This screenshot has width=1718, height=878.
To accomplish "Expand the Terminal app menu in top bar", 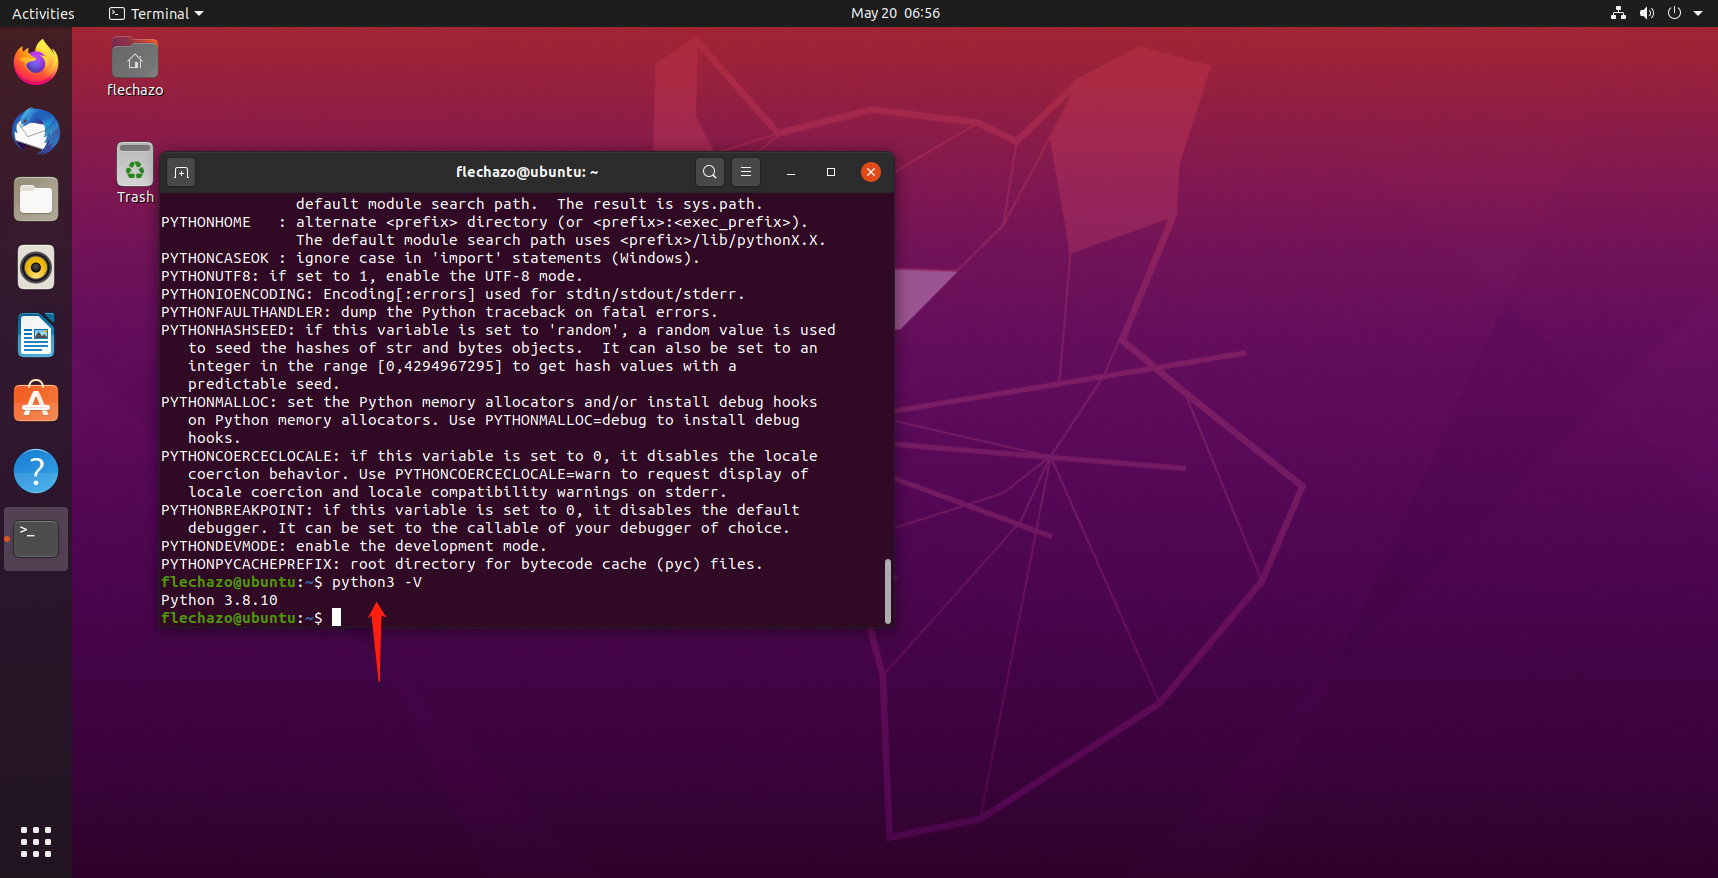I will 156,13.
